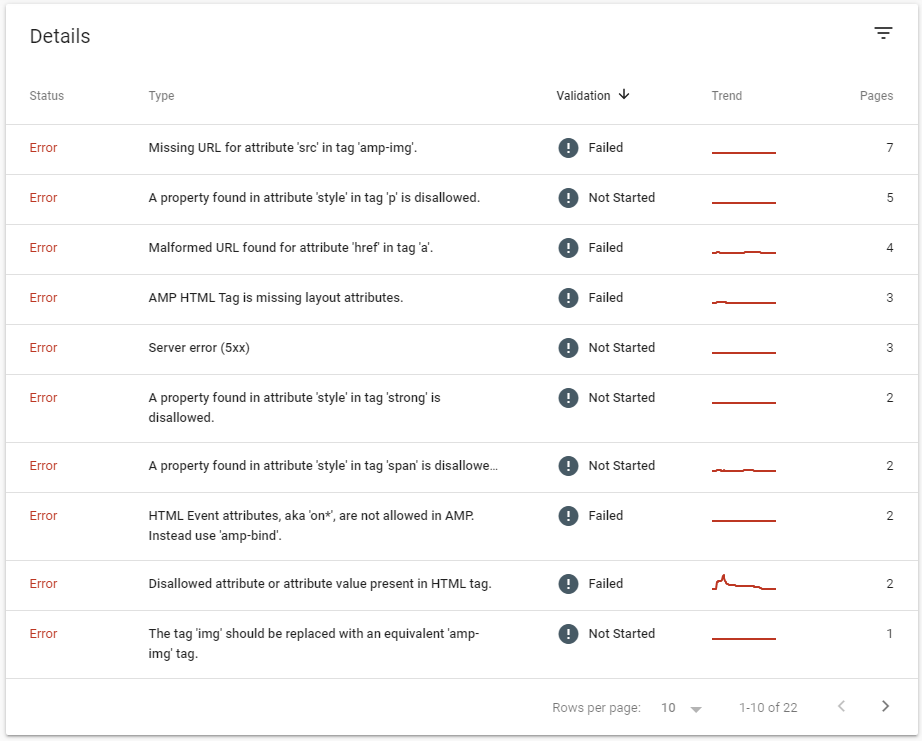The width and height of the screenshot is (922, 741).
Task: Click the Validation sort arrow icon
Action: tap(624, 95)
